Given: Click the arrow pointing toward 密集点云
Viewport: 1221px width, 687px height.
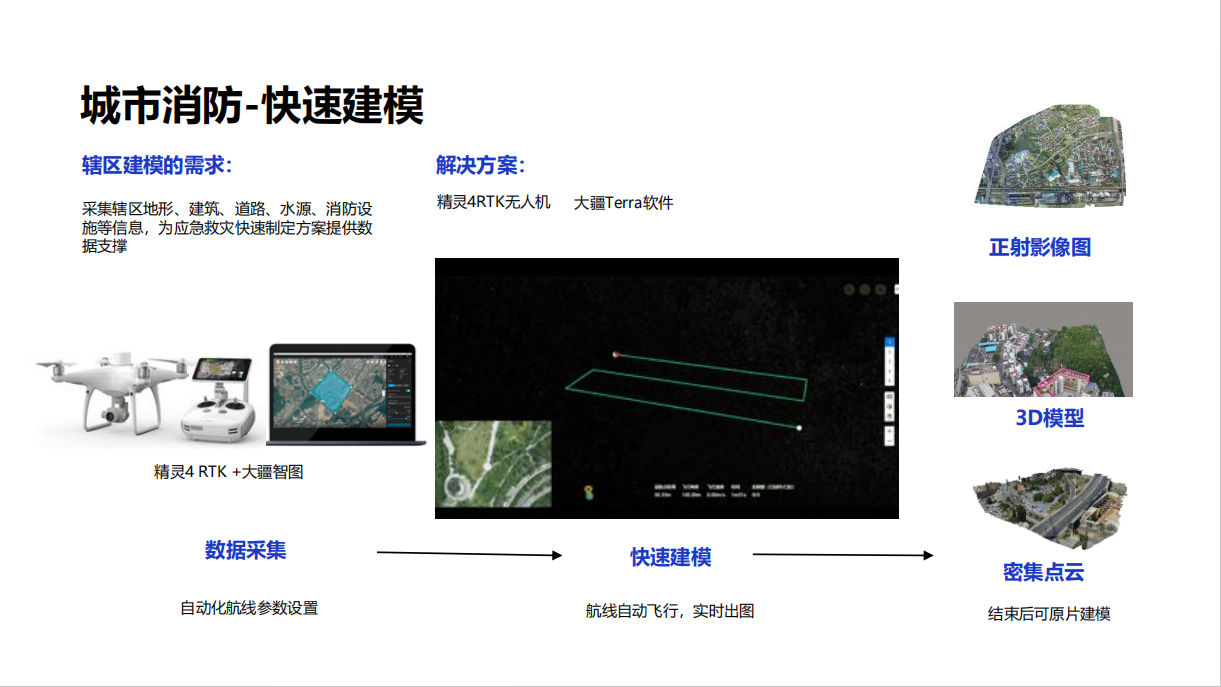Looking at the screenshot, I should click(842, 554).
